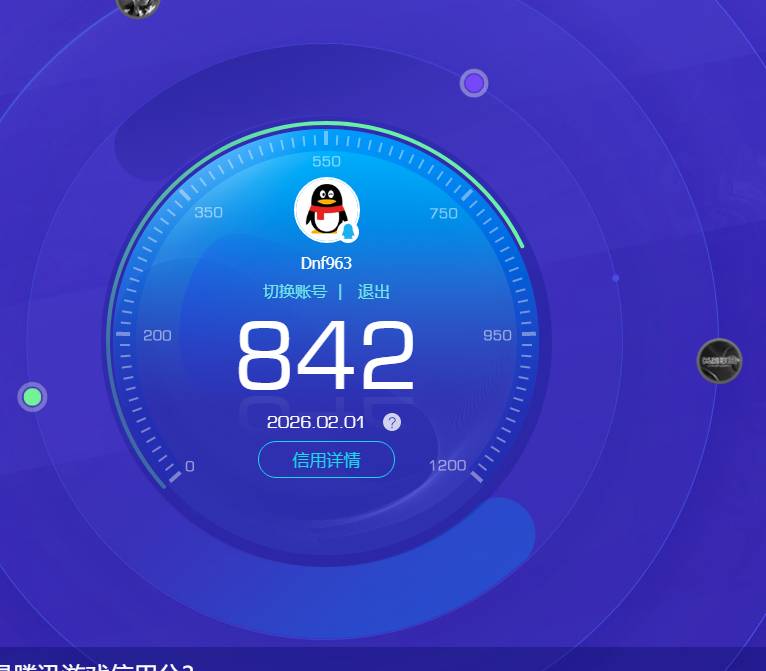Screen dimensions: 766x671
Task: Click the 1200 maximum gauge label
Action: [x=447, y=466]
